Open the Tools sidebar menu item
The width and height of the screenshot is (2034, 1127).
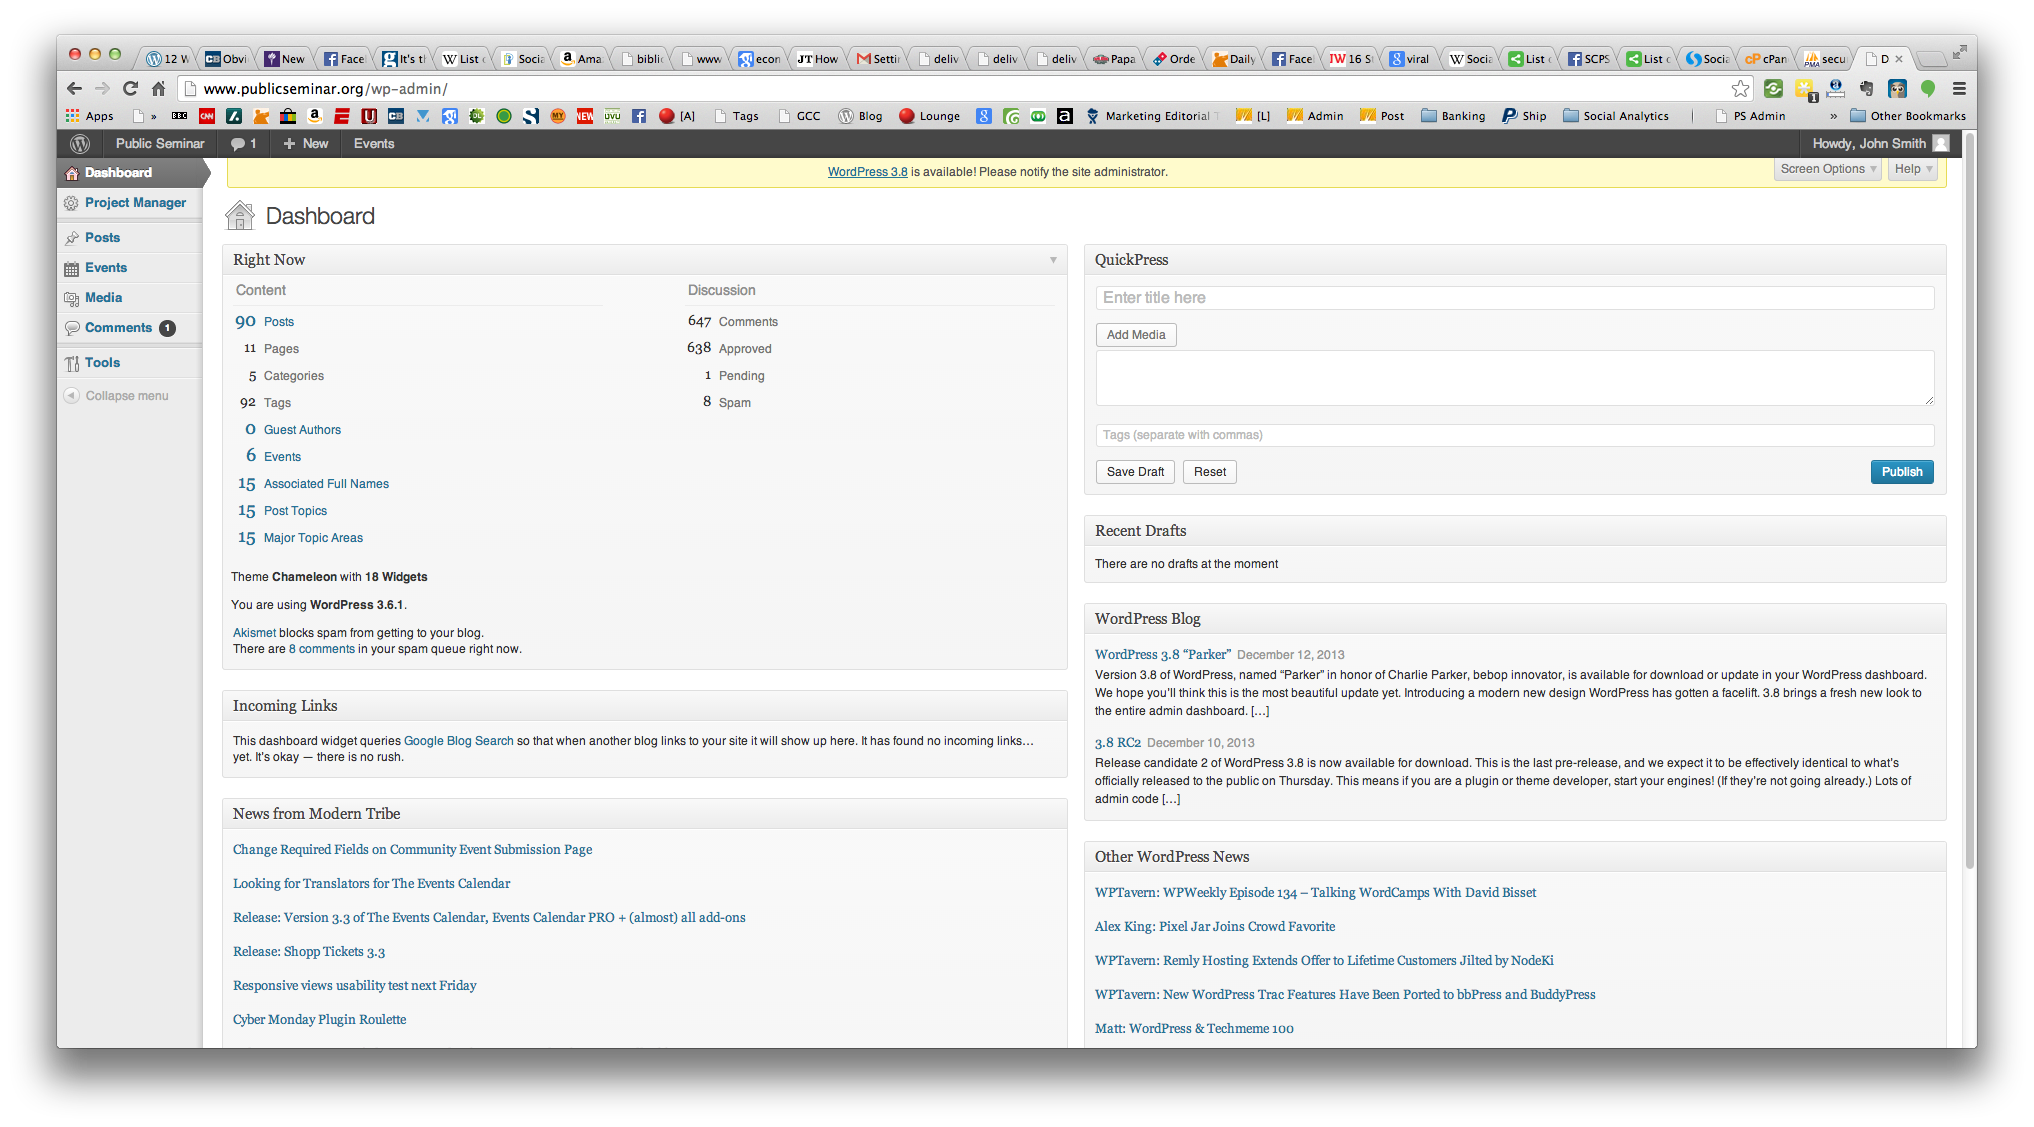(x=102, y=363)
